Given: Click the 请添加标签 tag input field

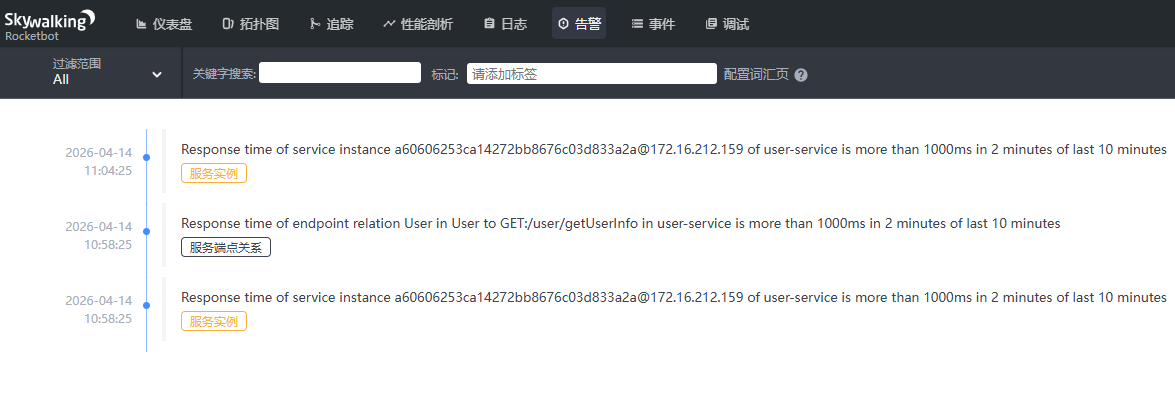Looking at the screenshot, I should pos(592,73).
